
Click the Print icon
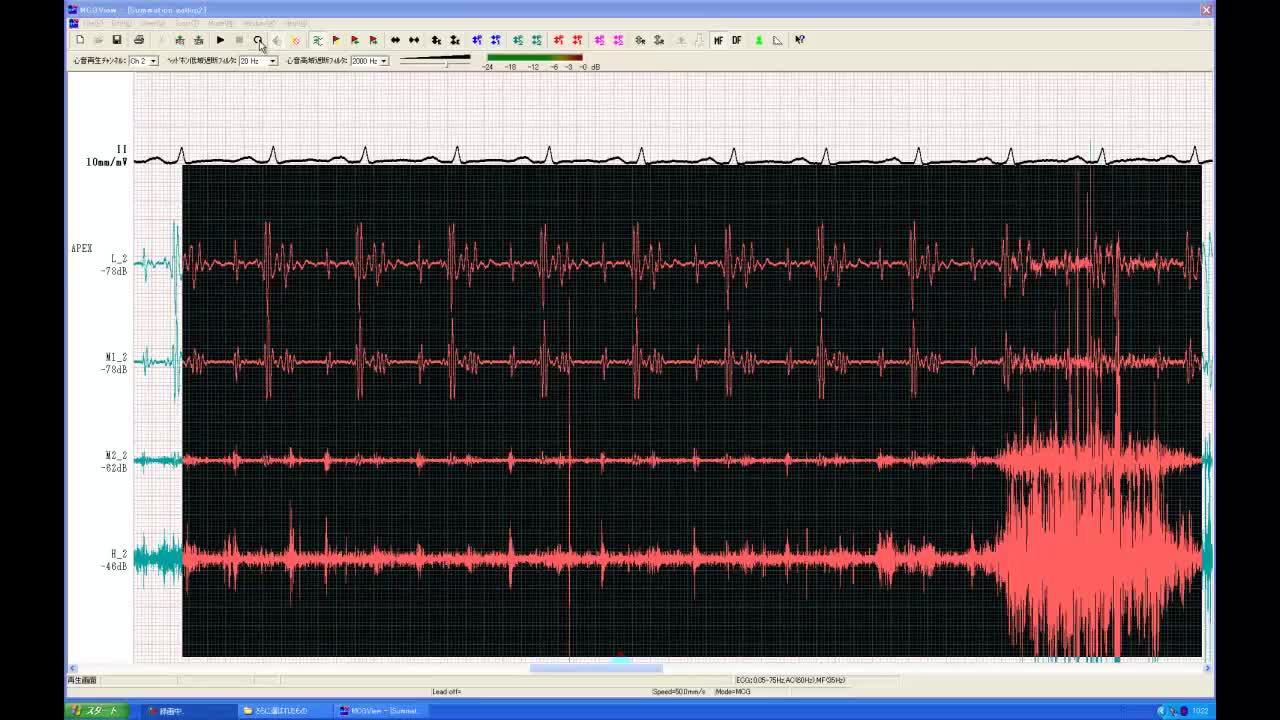pos(139,40)
